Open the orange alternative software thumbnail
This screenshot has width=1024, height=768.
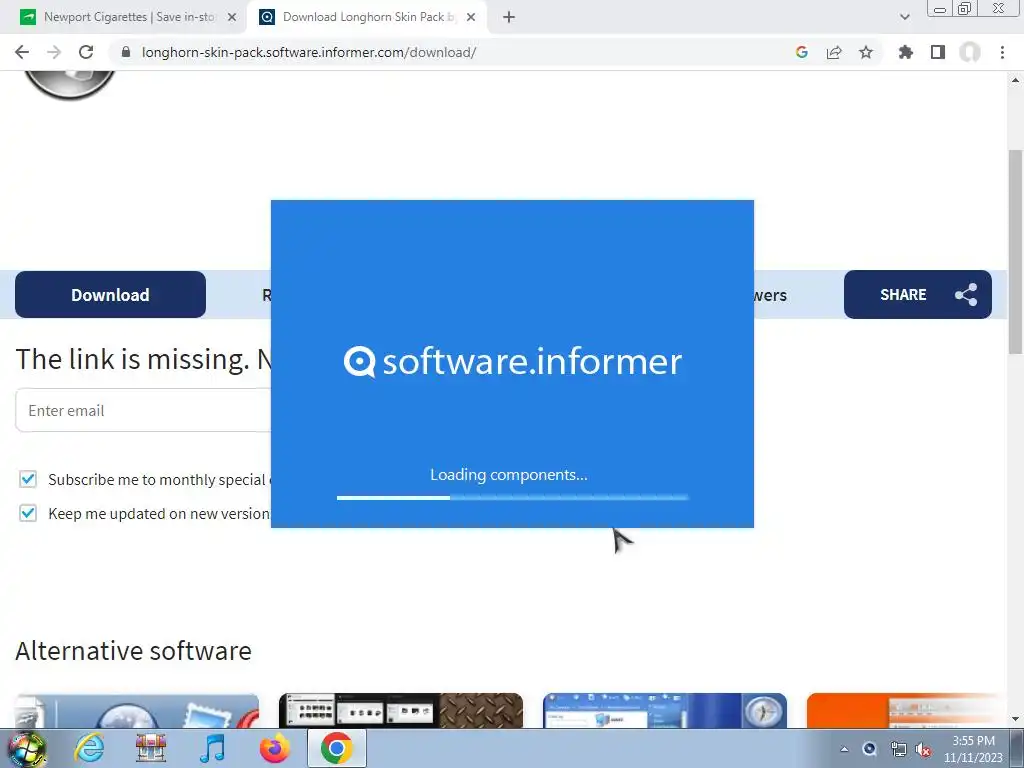pyautogui.click(x=906, y=711)
